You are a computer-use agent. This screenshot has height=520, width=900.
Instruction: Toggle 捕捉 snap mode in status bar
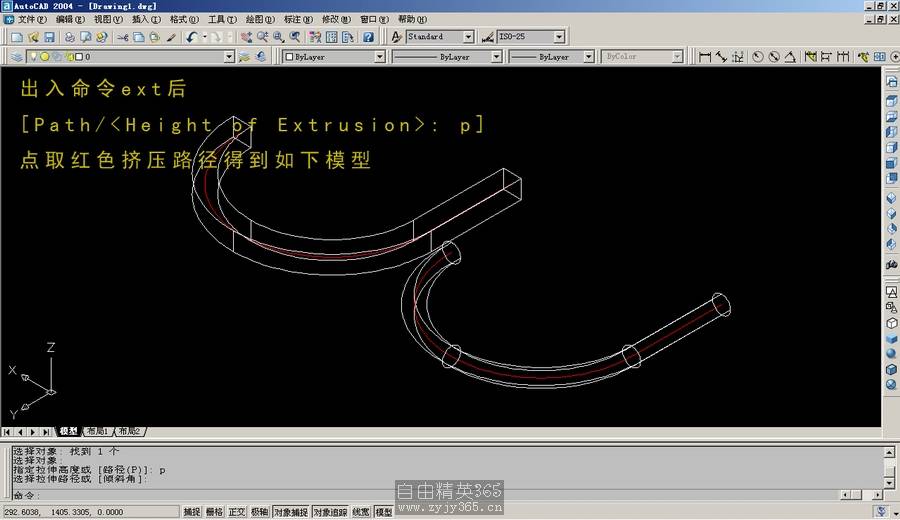click(x=191, y=512)
